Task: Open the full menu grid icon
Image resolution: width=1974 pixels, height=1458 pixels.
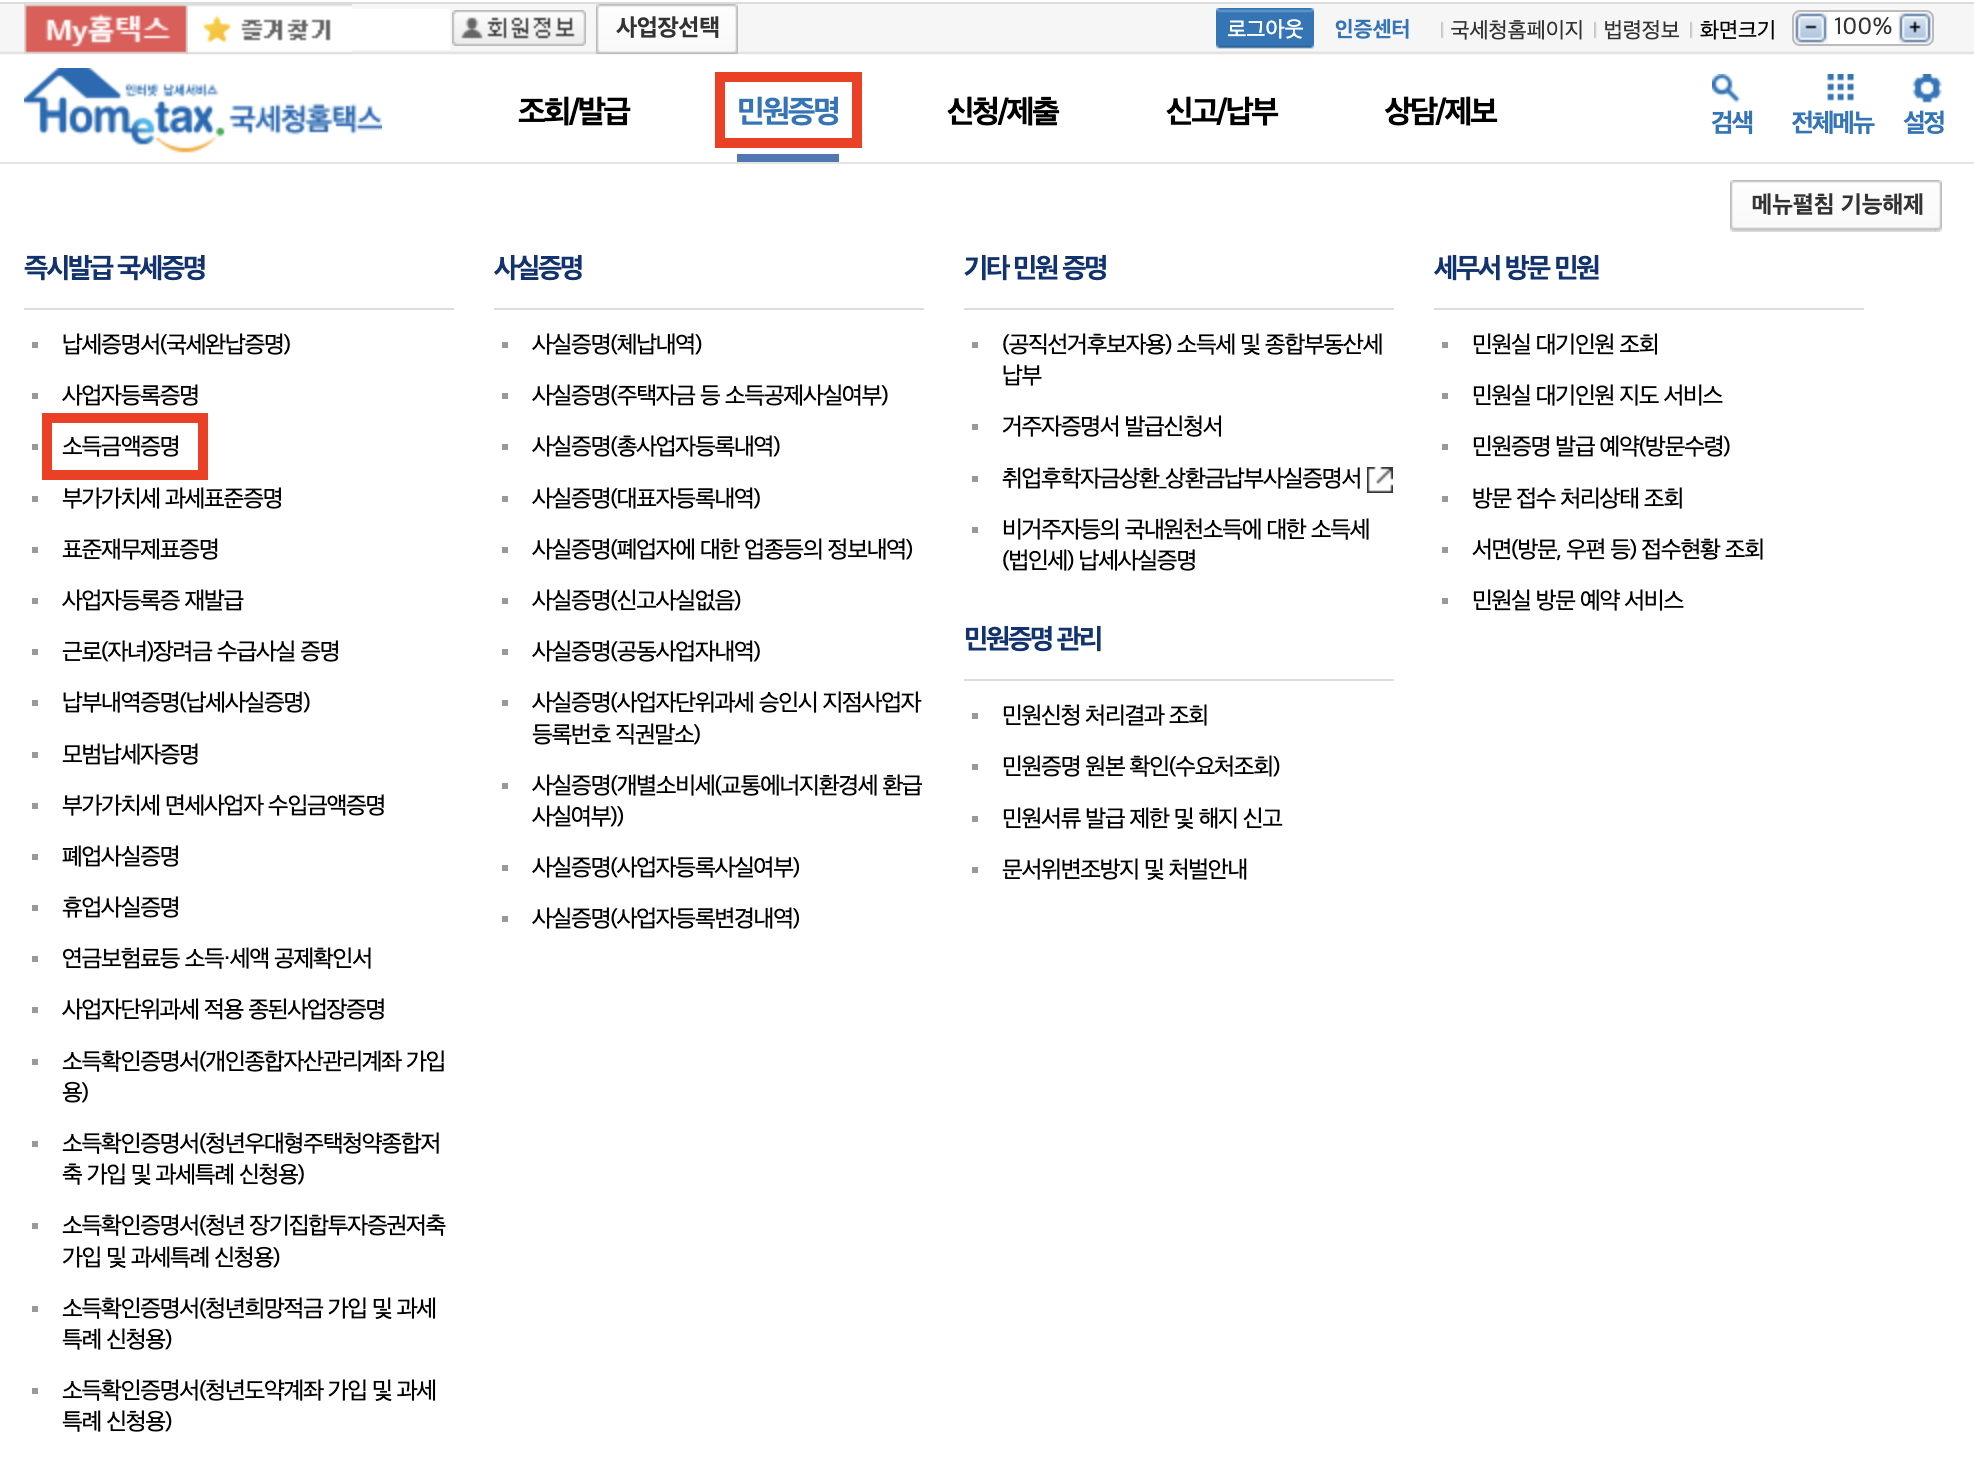Action: point(1839,88)
